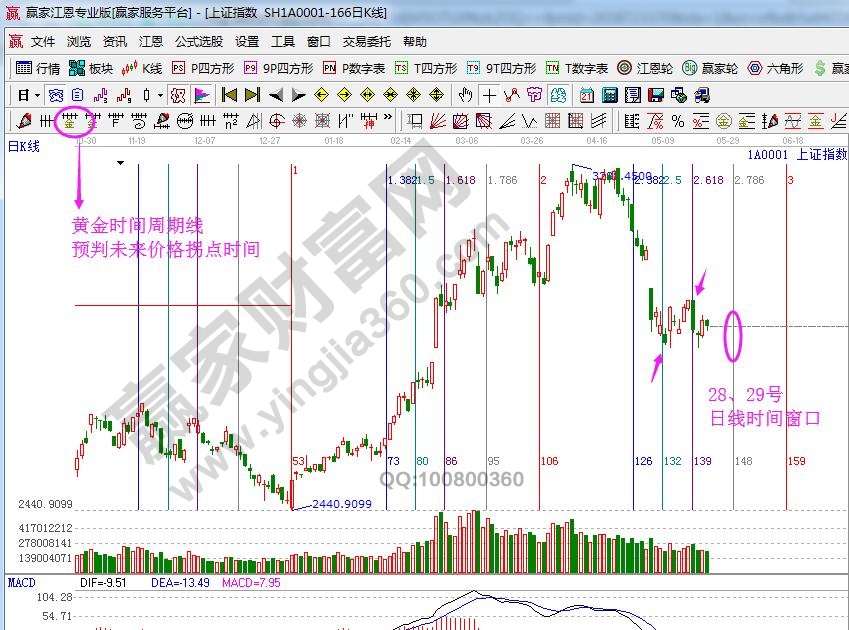
Task: Click the hand pan tool icon
Action: (466, 95)
